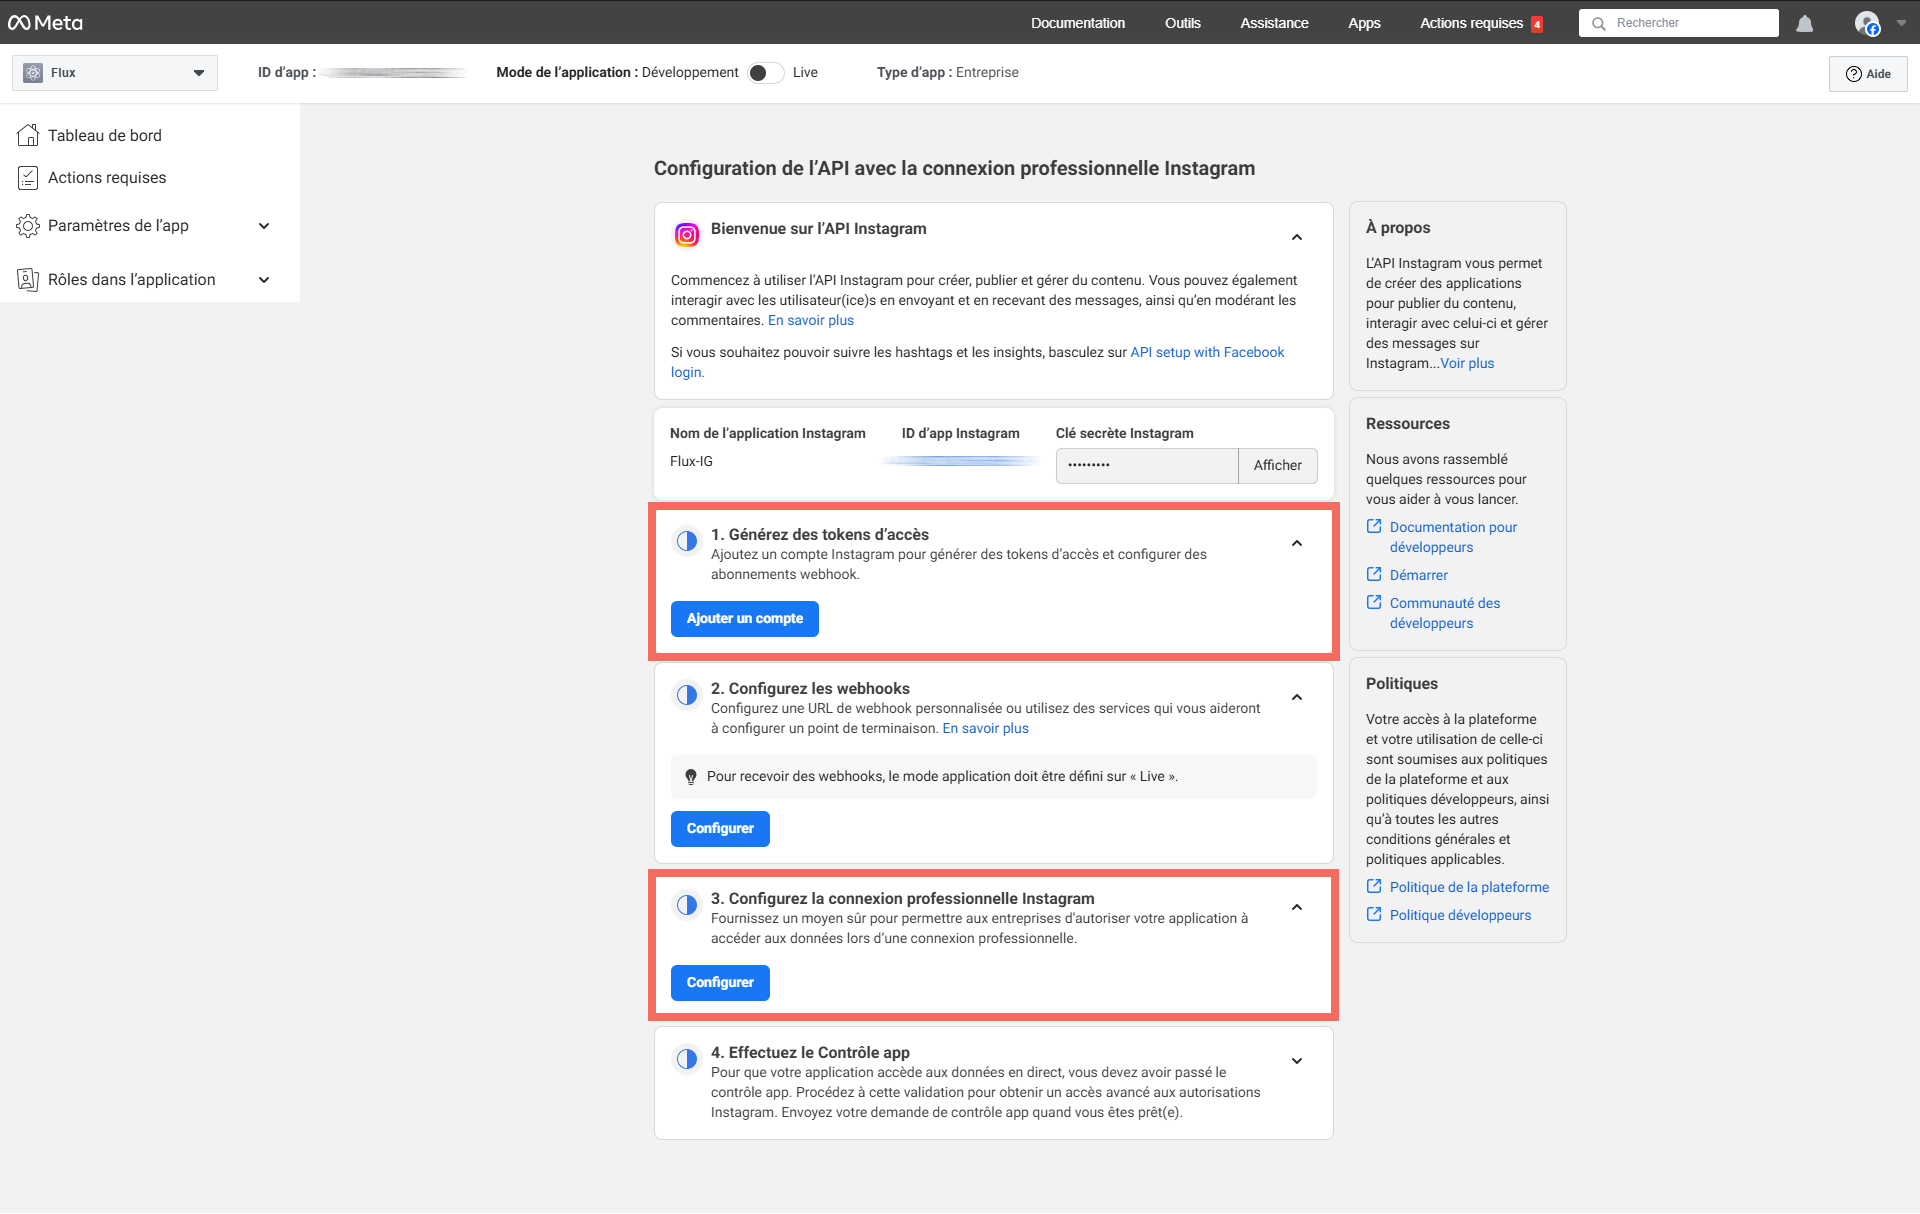Screen dimensions: 1920x1214
Task: Open the account caret dropdown
Action: point(1901,23)
